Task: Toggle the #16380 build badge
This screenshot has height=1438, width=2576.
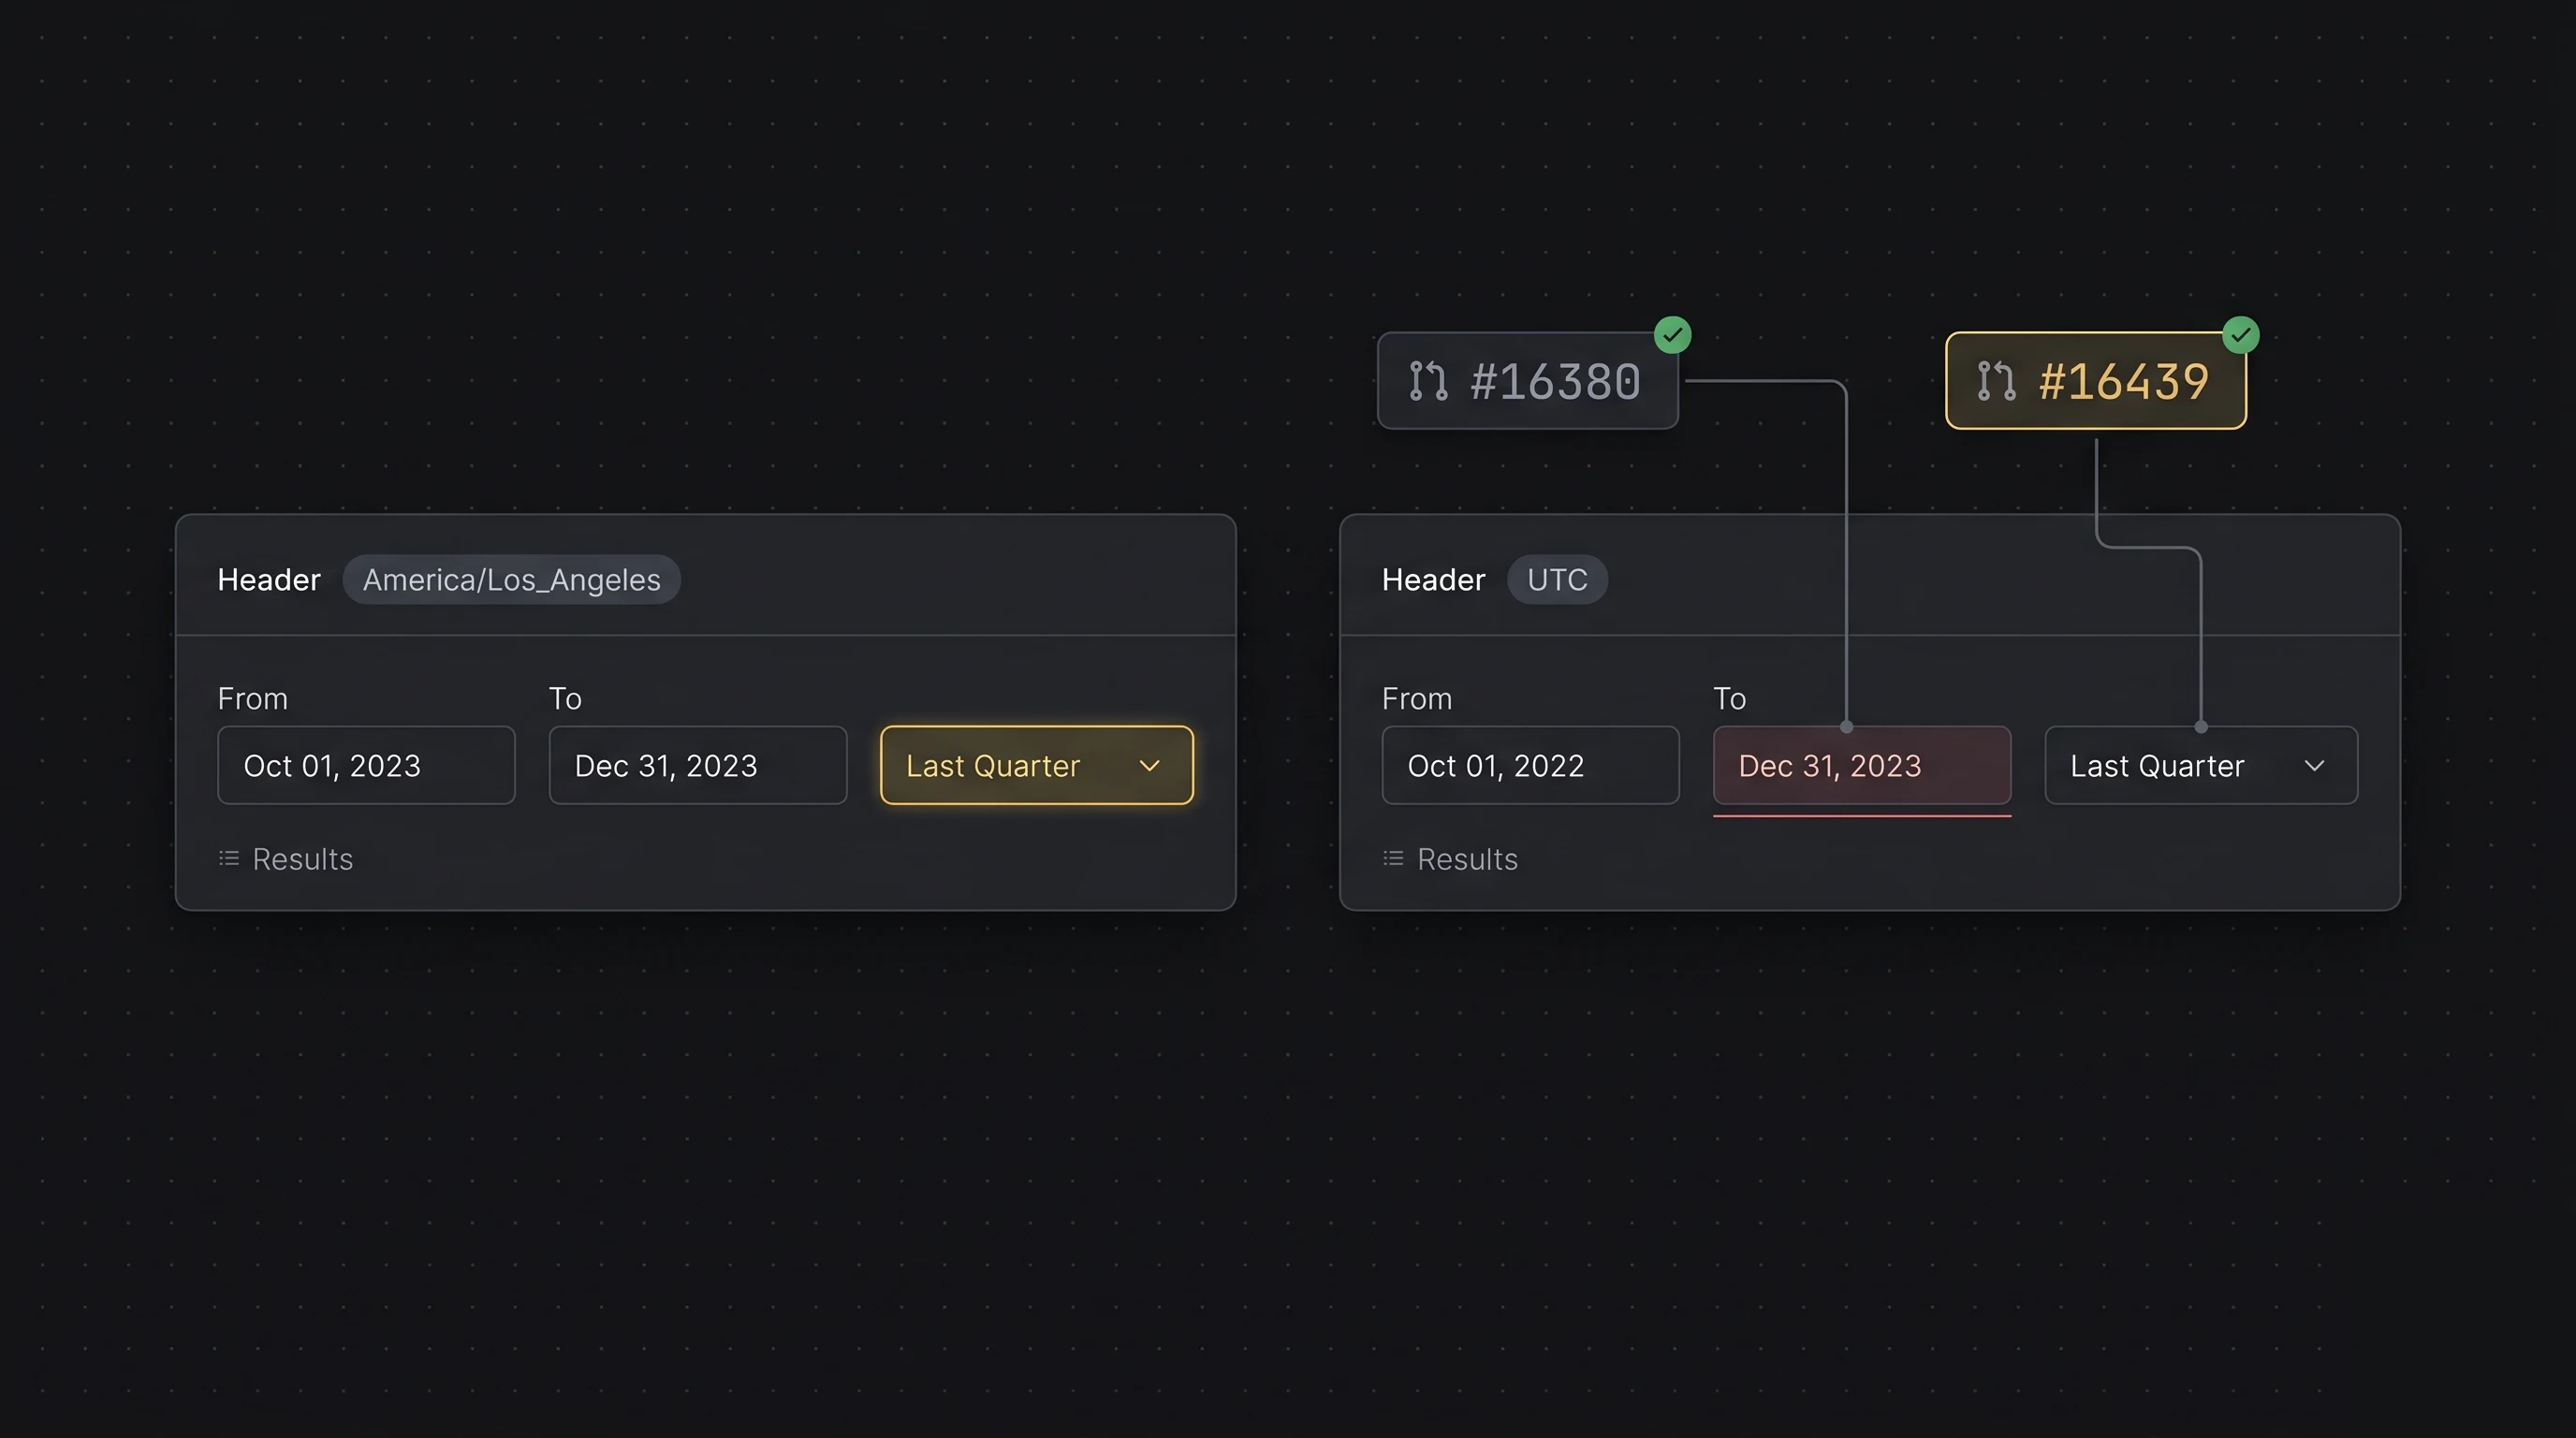Action: pyautogui.click(x=1528, y=381)
